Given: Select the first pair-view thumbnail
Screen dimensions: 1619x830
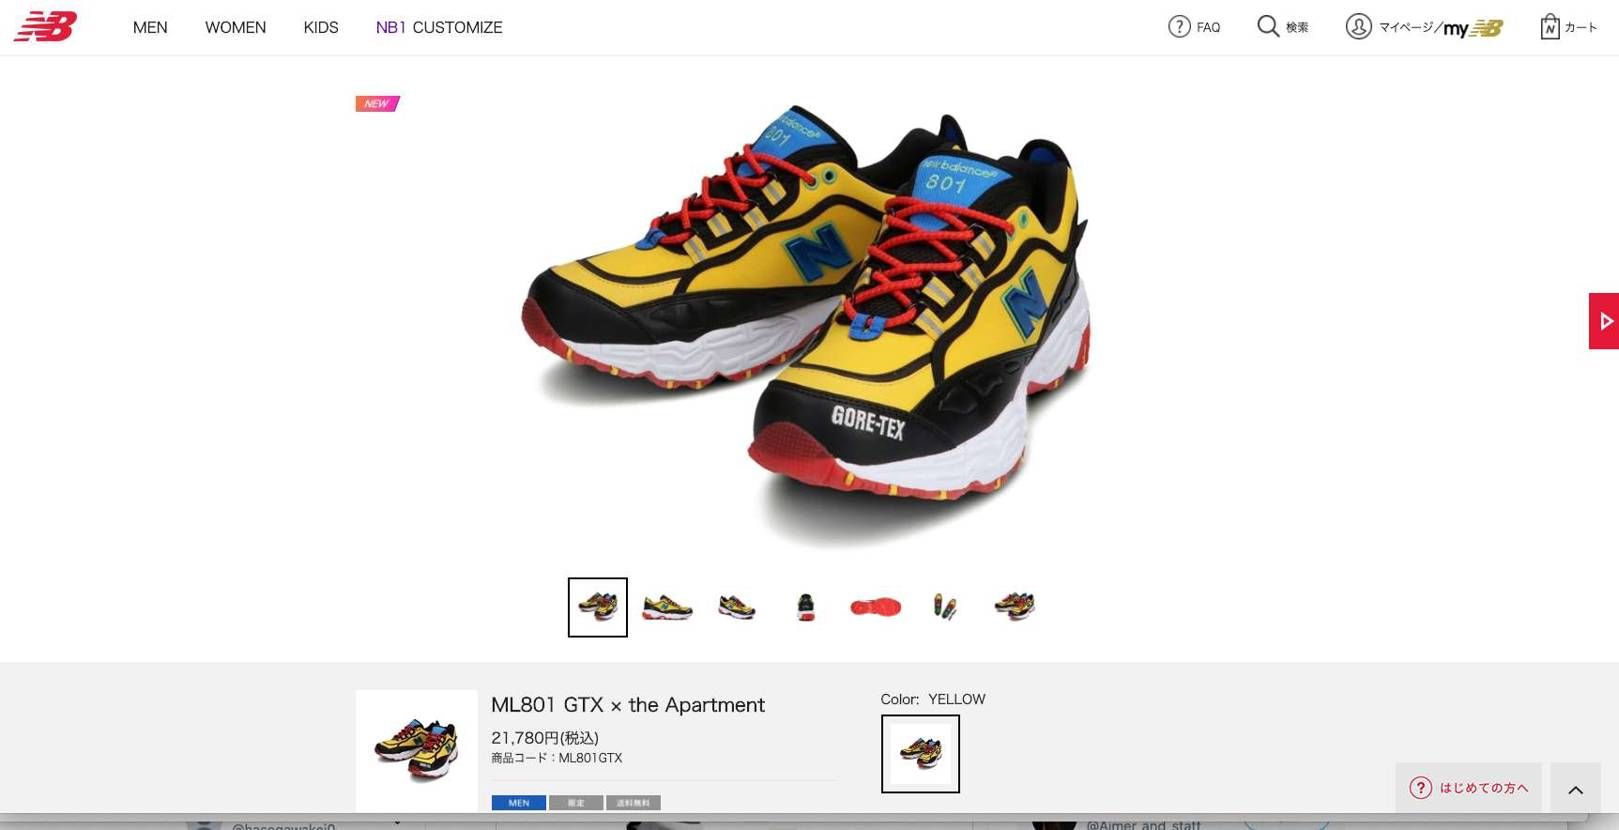Looking at the screenshot, I should (598, 607).
